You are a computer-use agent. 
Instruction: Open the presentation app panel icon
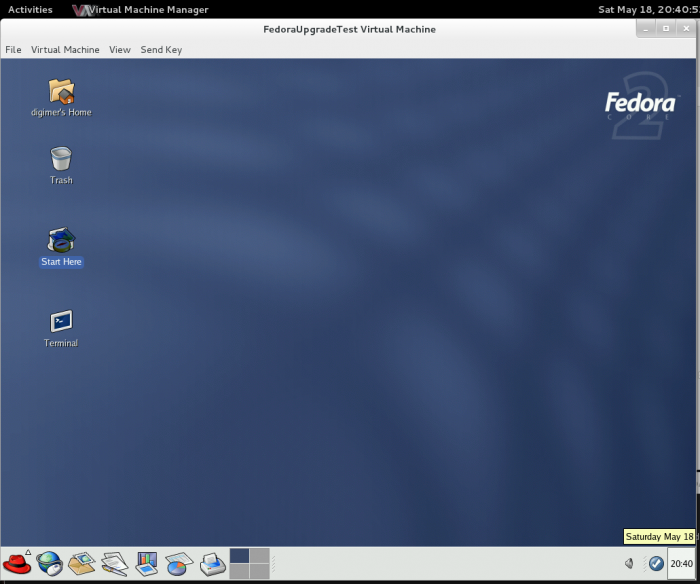(147, 563)
